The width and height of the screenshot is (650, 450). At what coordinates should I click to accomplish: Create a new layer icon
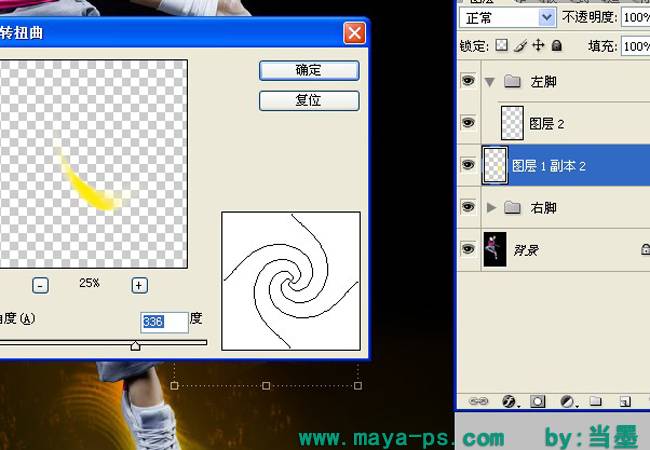click(625, 401)
